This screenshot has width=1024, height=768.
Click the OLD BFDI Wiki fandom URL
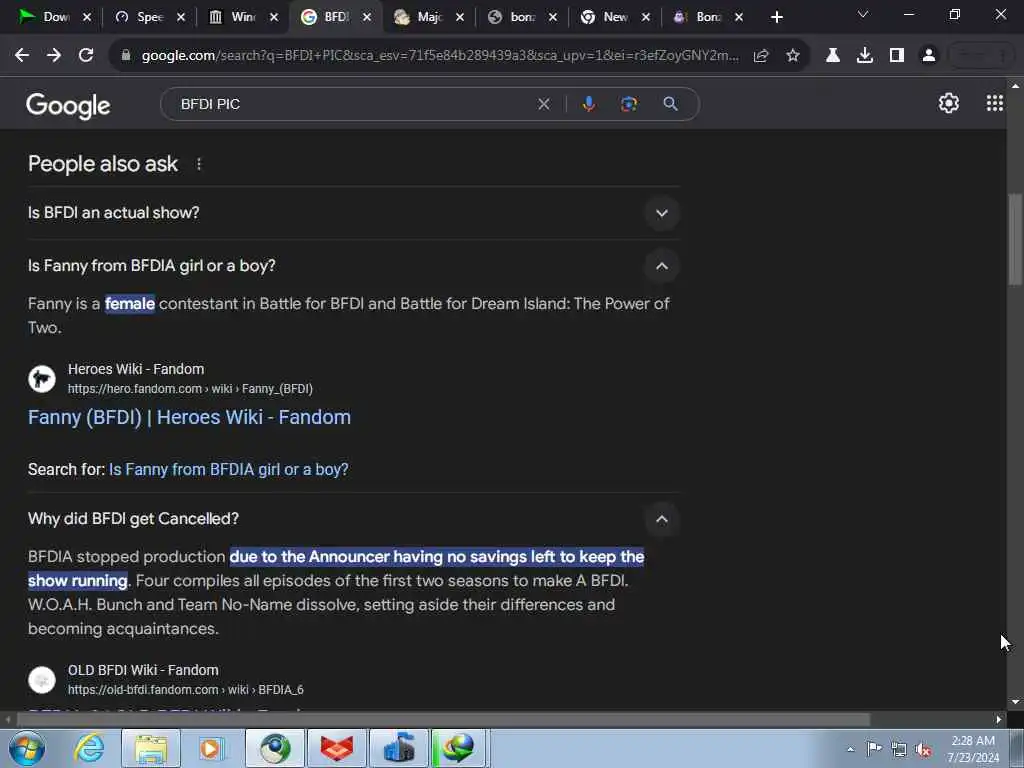tap(185, 690)
